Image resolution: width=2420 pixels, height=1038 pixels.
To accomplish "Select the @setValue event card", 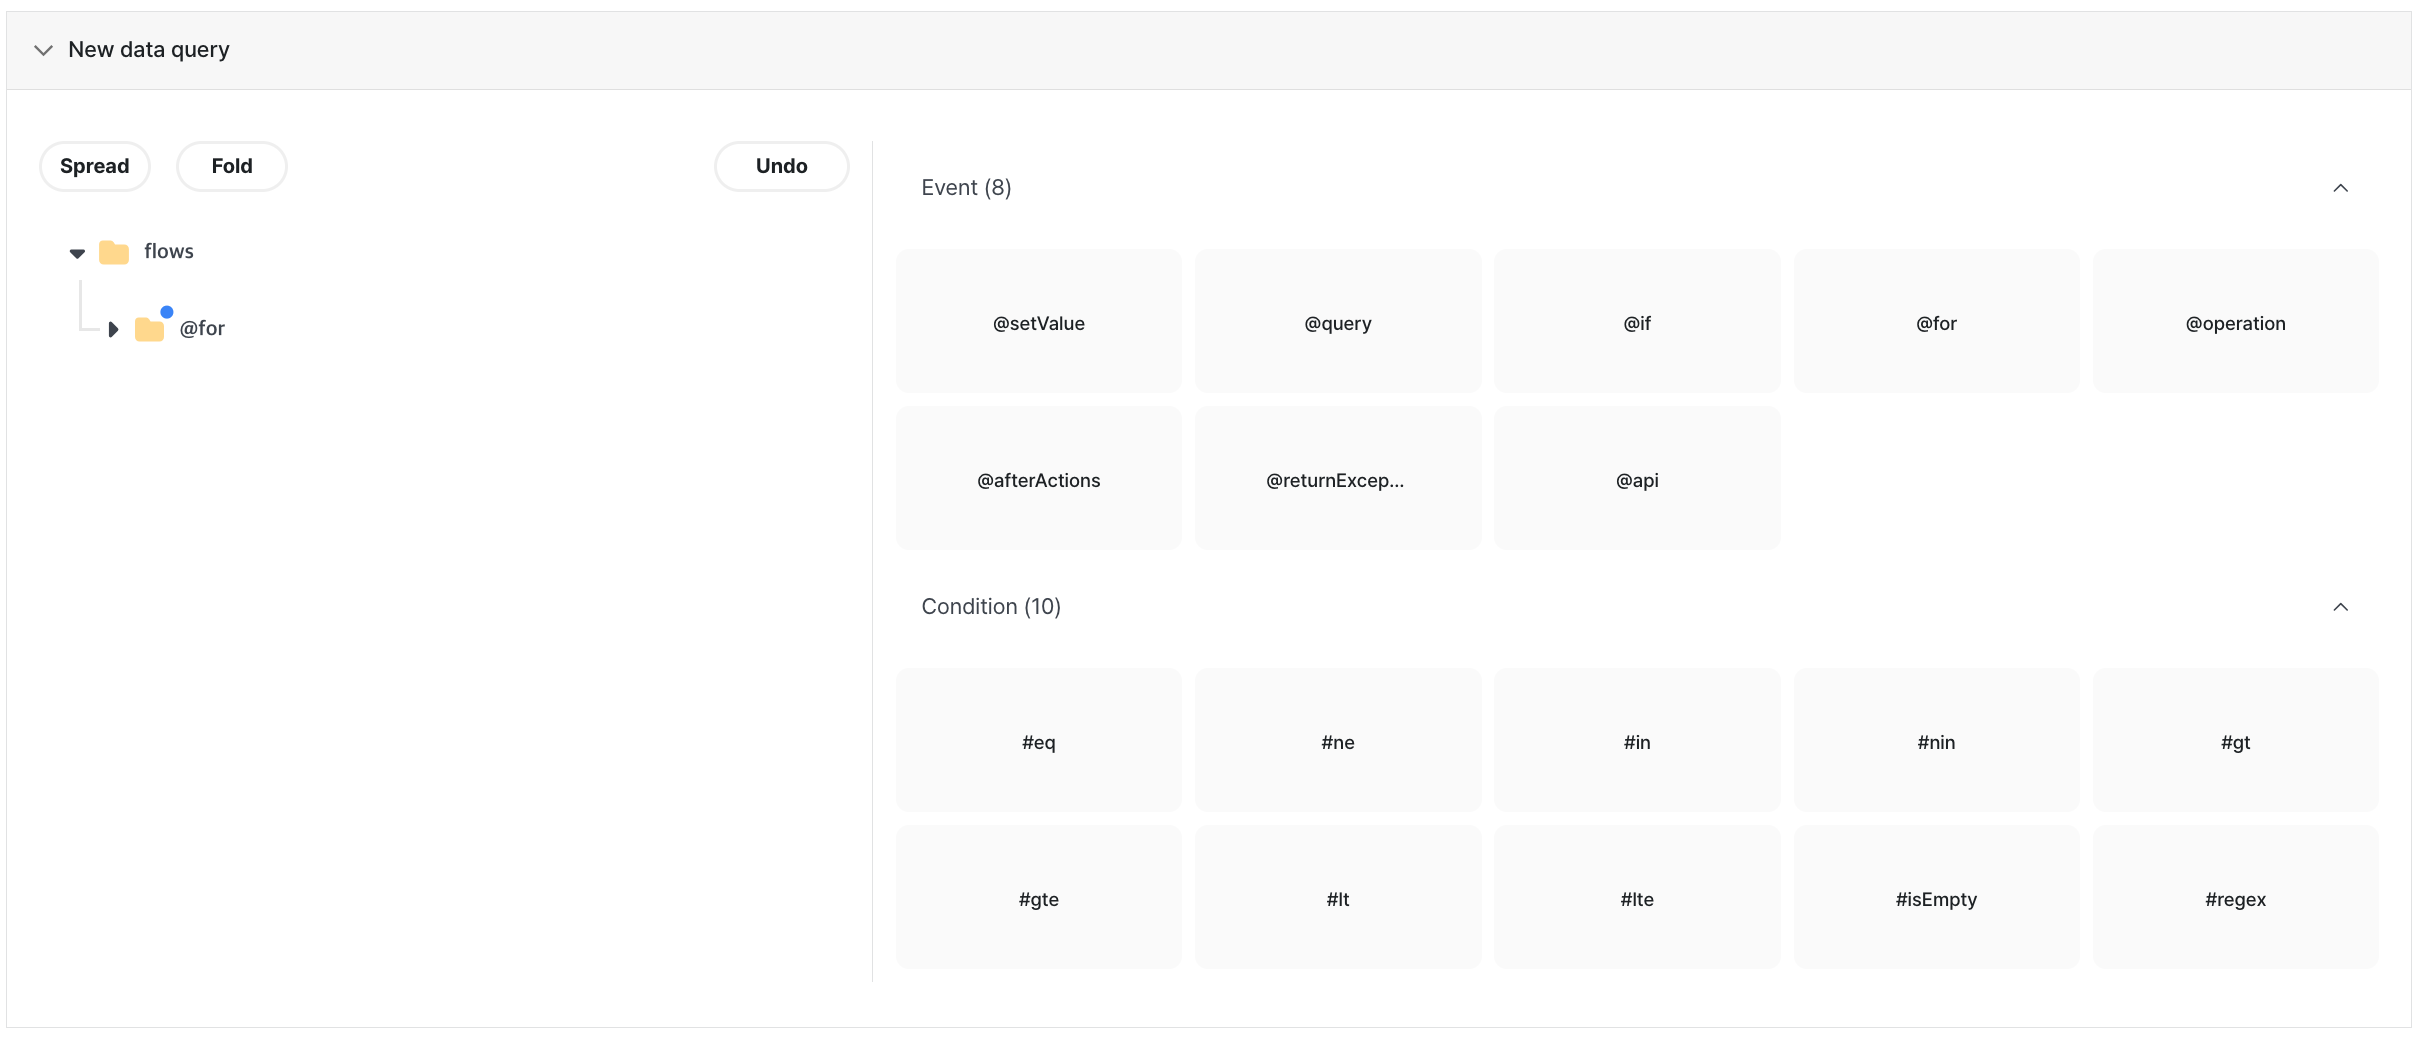I will (1039, 322).
